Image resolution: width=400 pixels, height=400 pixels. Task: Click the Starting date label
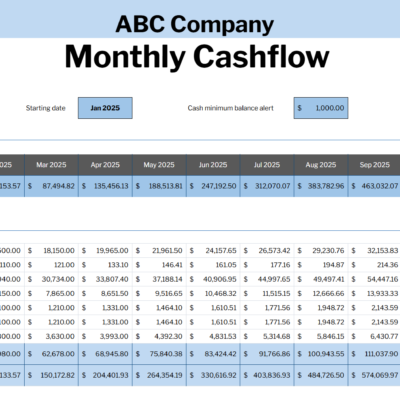tap(46, 108)
